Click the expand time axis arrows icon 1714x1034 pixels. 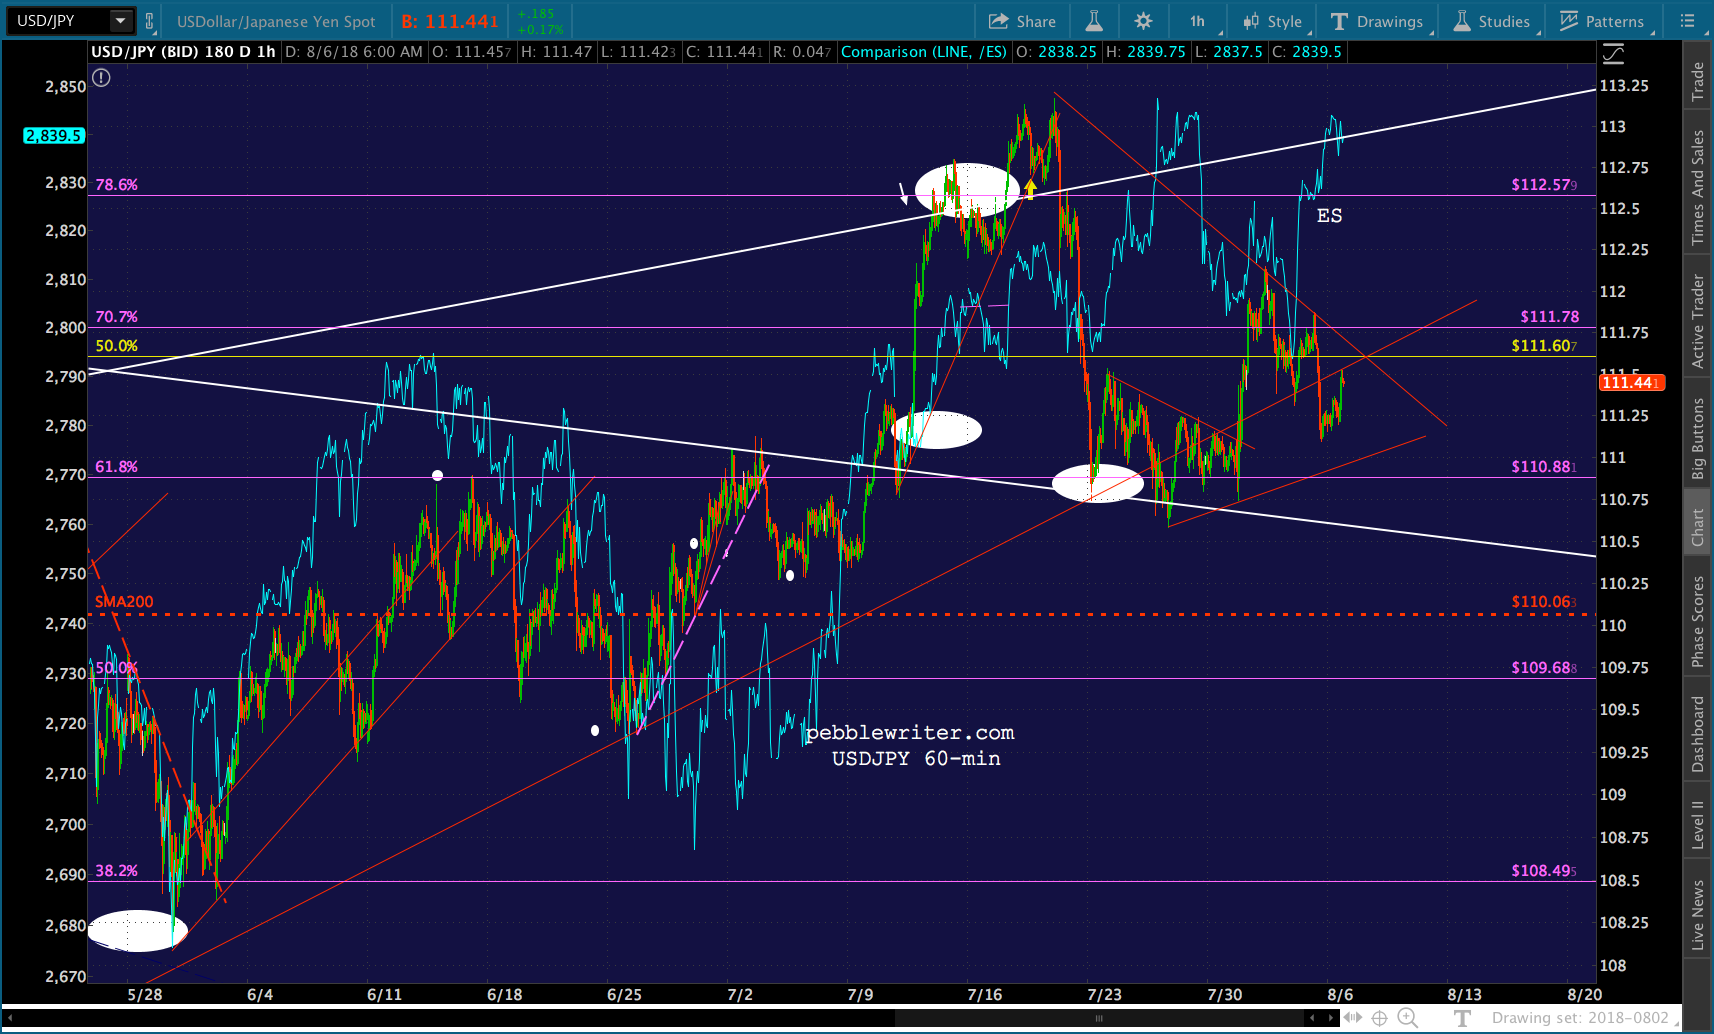(1353, 1018)
